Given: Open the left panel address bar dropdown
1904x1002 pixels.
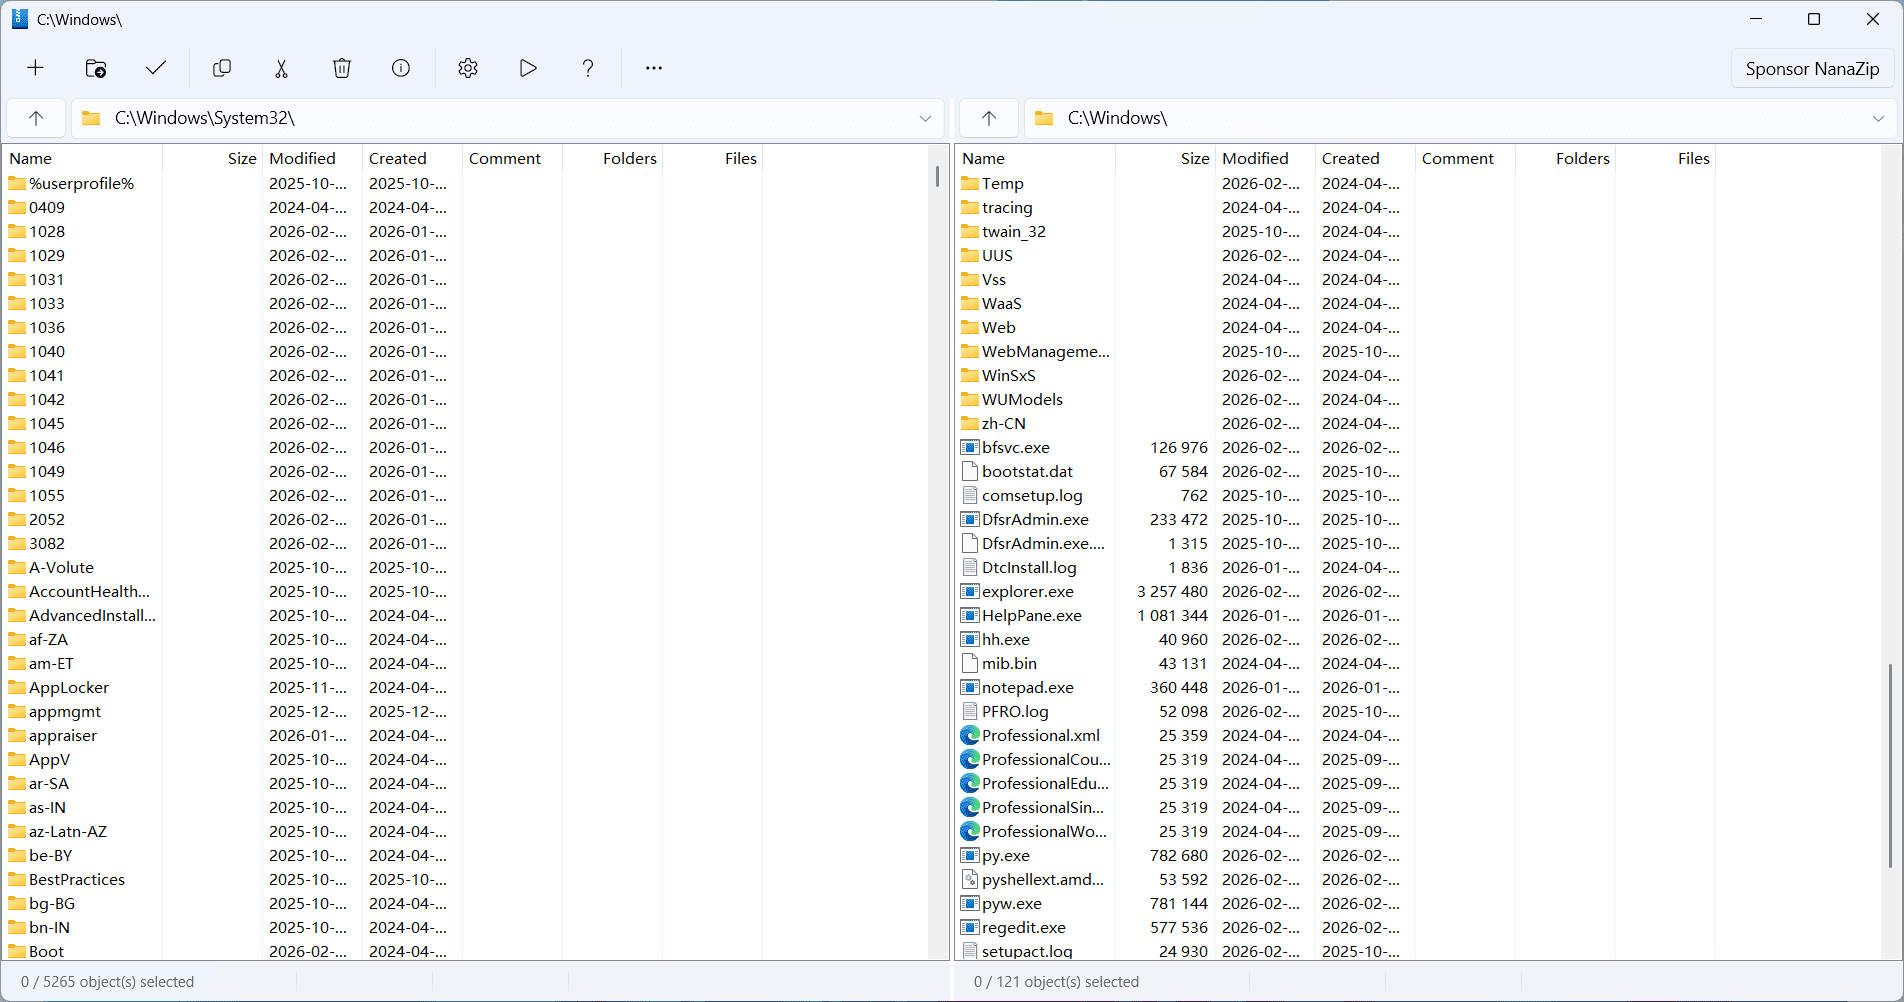Looking at the screenshot, I should click(x=925, y=118).
